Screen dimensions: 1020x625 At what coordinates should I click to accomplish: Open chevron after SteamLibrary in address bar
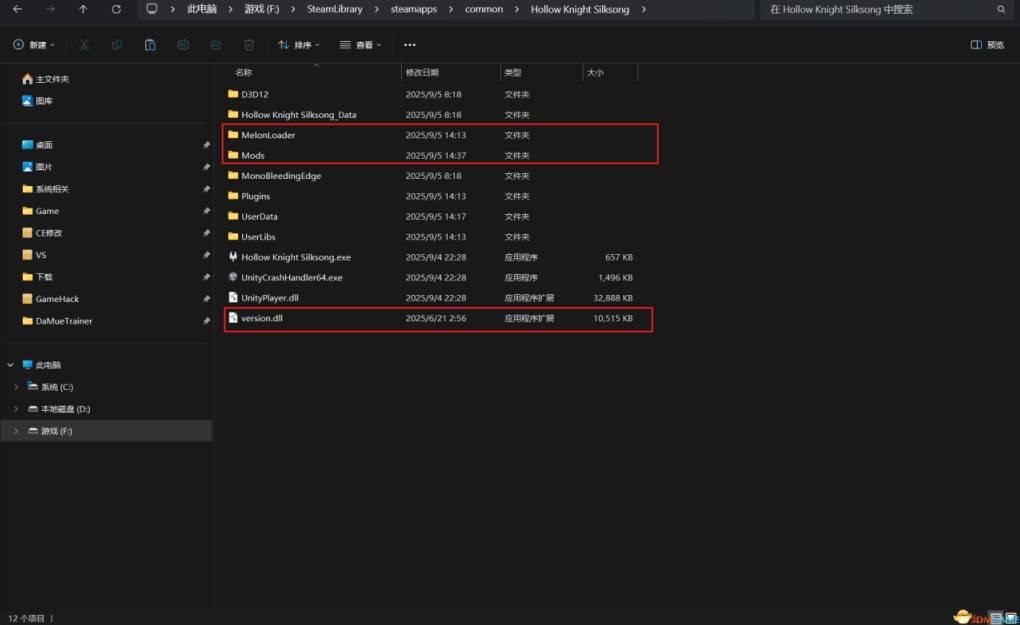pyautogui.click(x=377, y=9)
